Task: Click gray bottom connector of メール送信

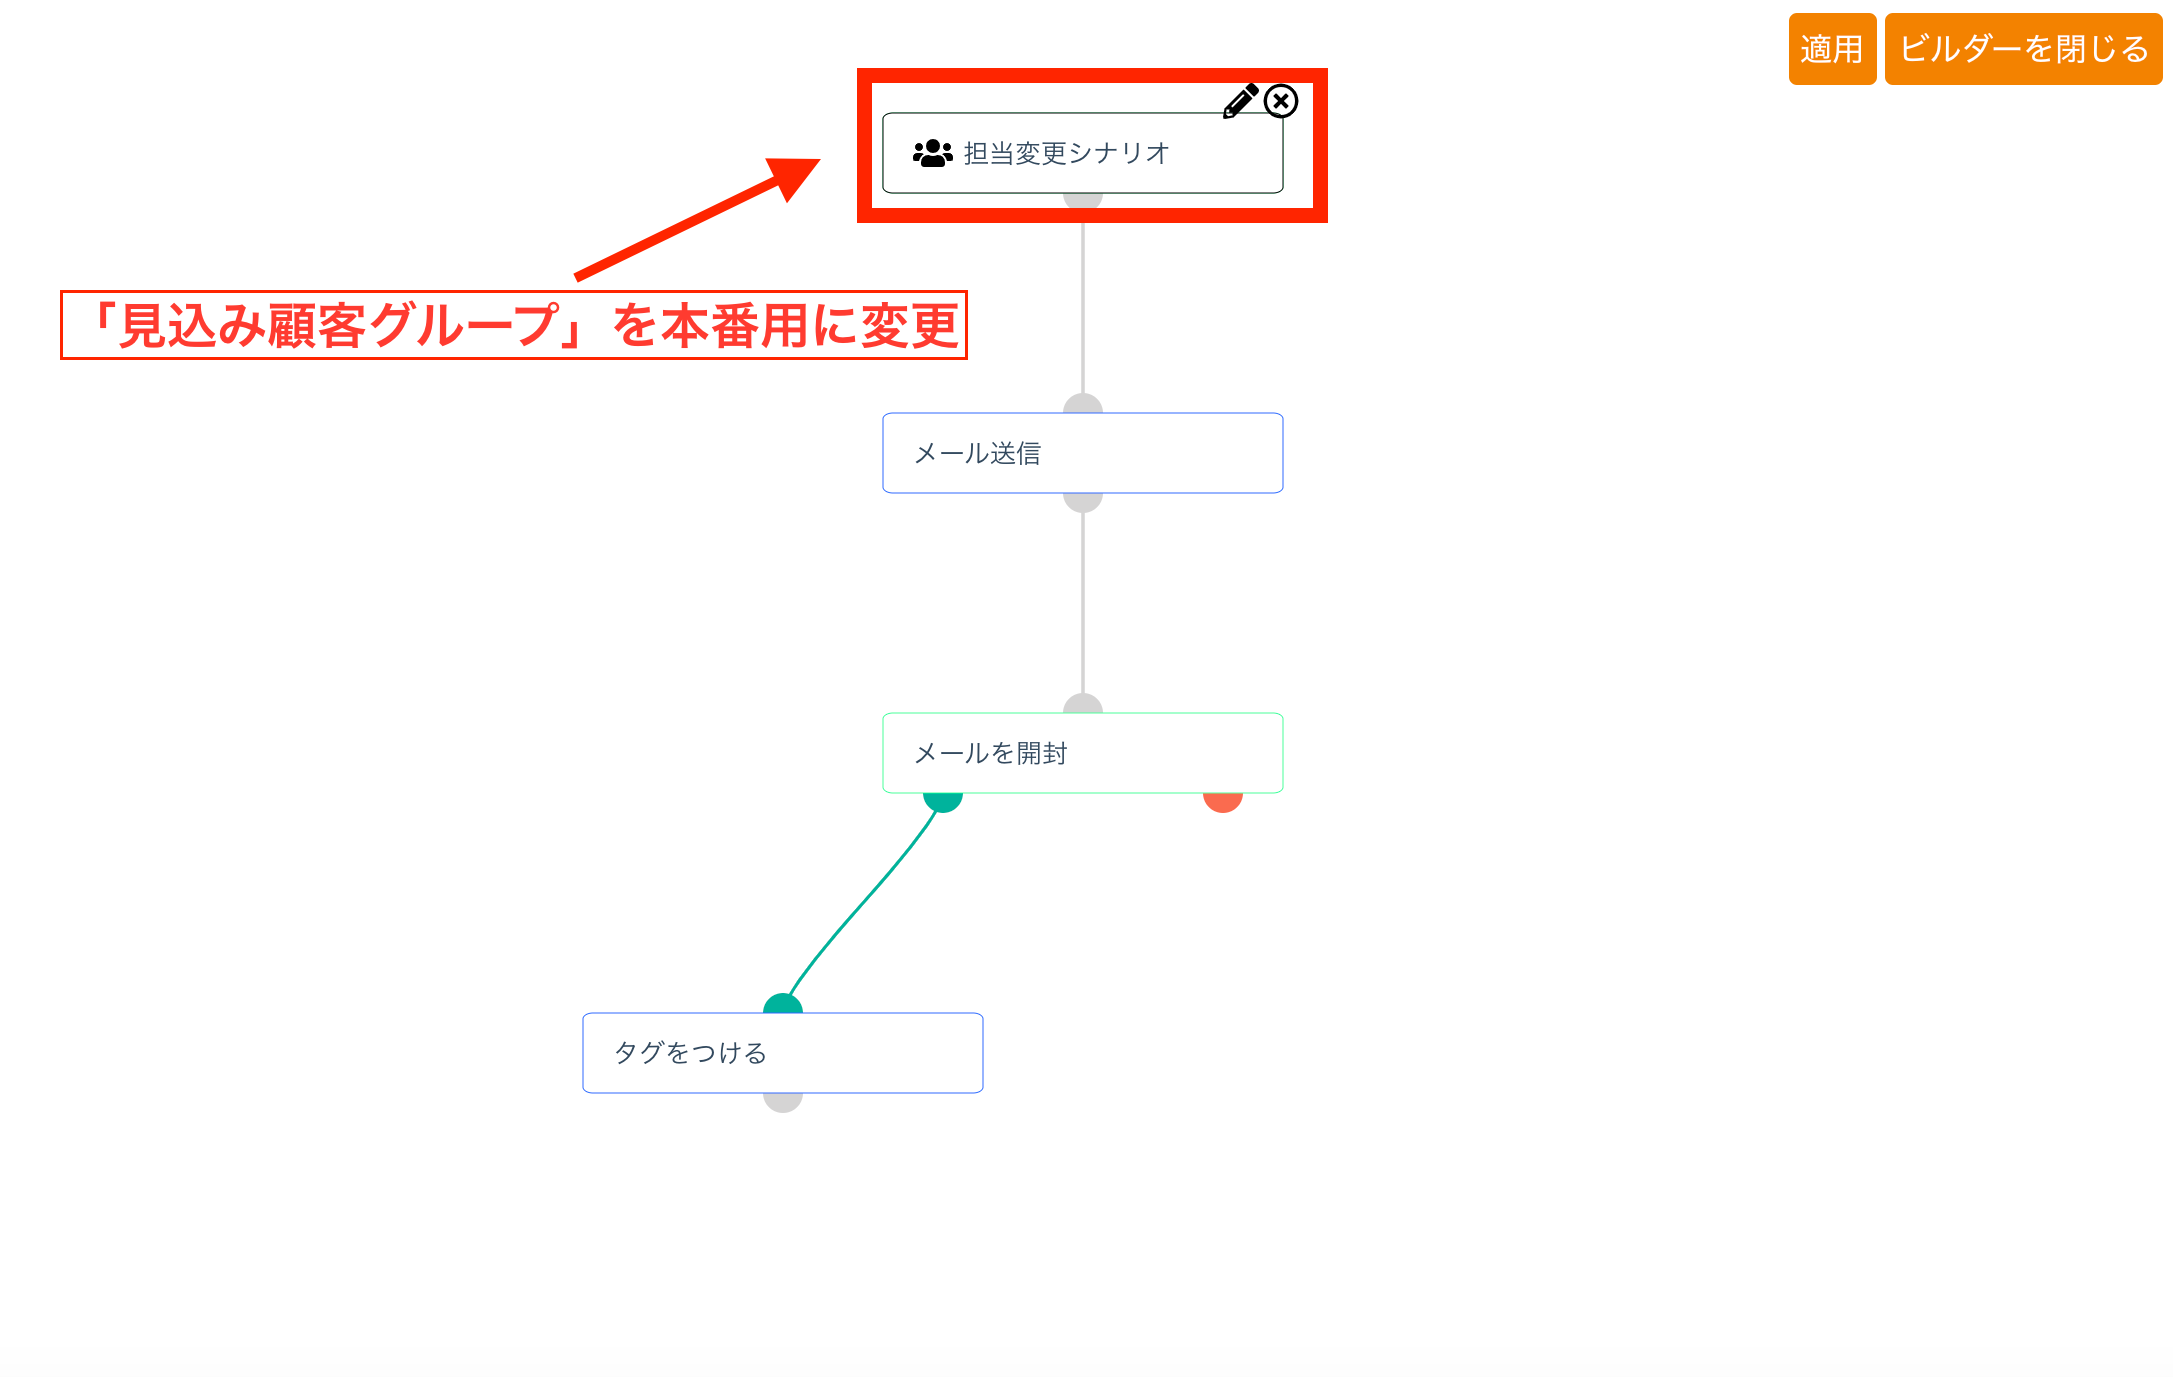Action: click(1082, 502)
